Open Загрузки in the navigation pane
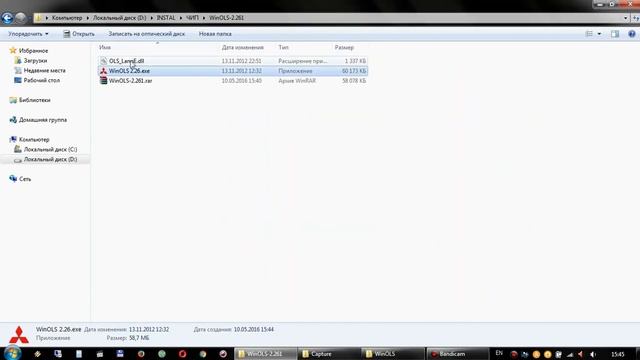Screen dimensions: 640x360 point(35,60)
